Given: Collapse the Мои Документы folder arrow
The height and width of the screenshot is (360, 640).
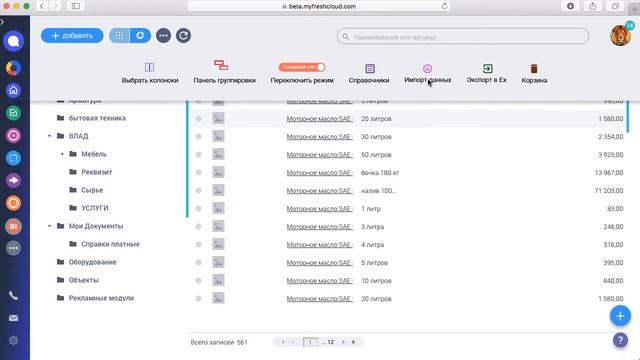Looking at the screenshot, I should click(49, 226).
